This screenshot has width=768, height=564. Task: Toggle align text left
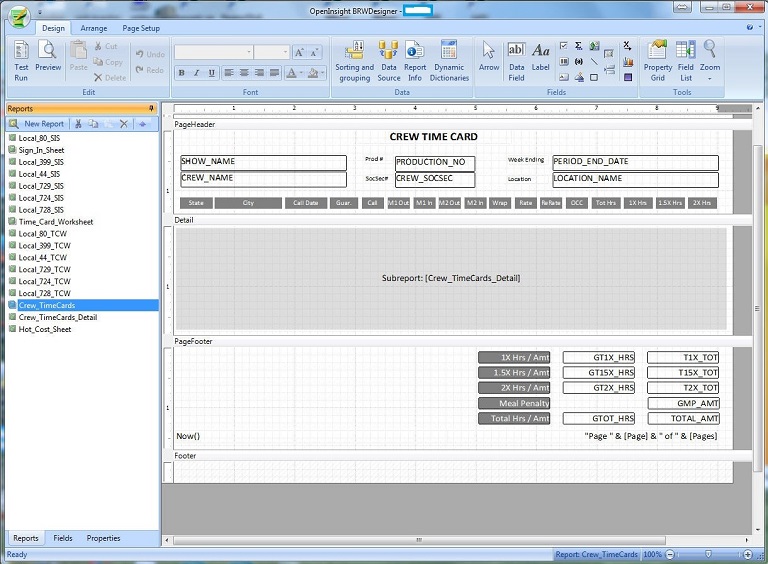pyautogui.click(x=229, y=73)
